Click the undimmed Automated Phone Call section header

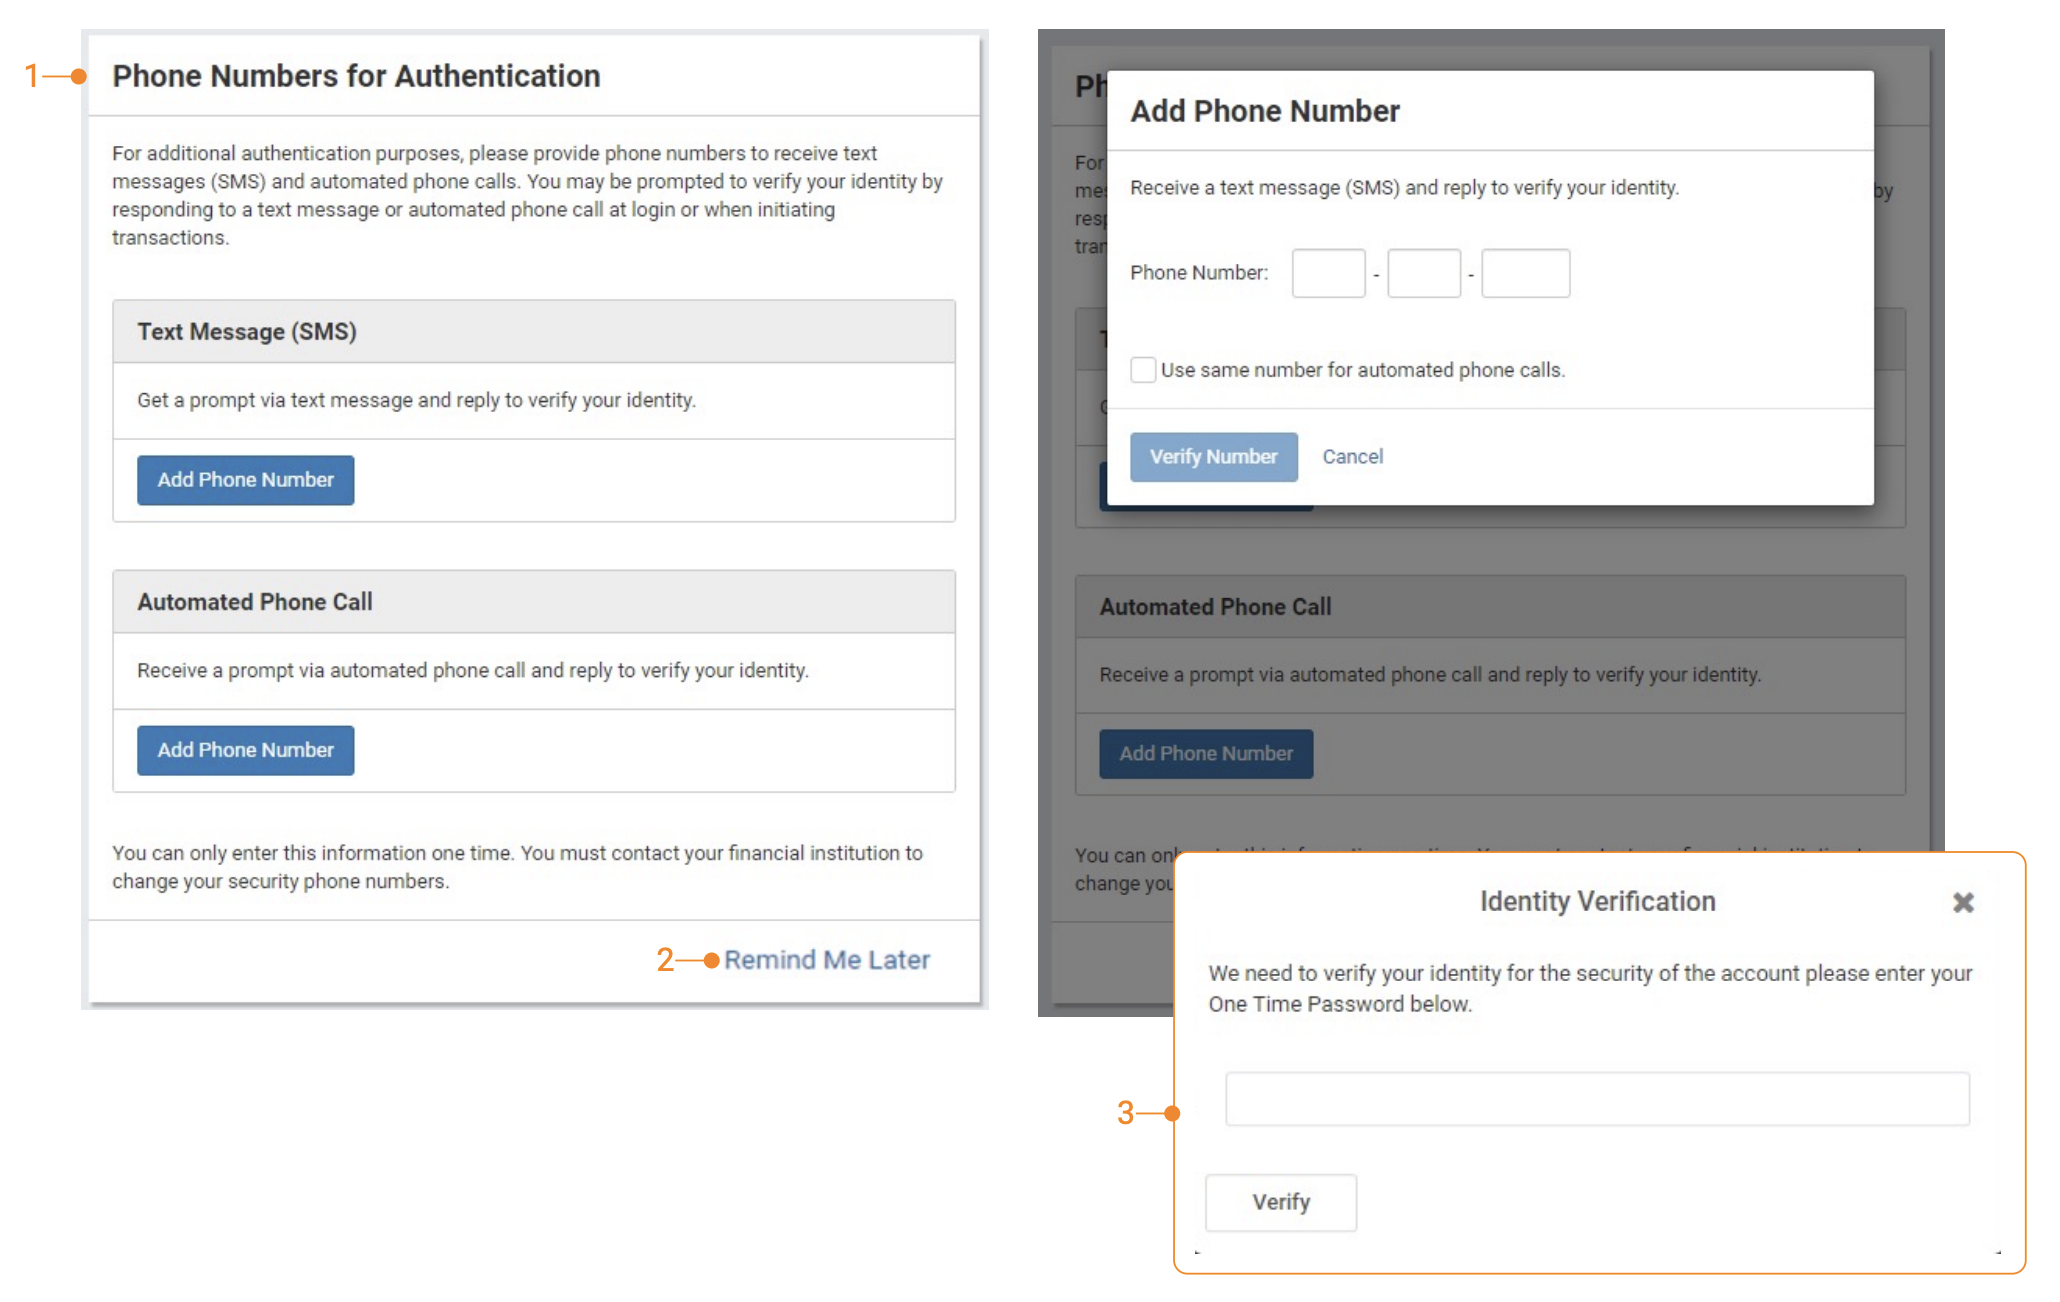pos(255,602)
